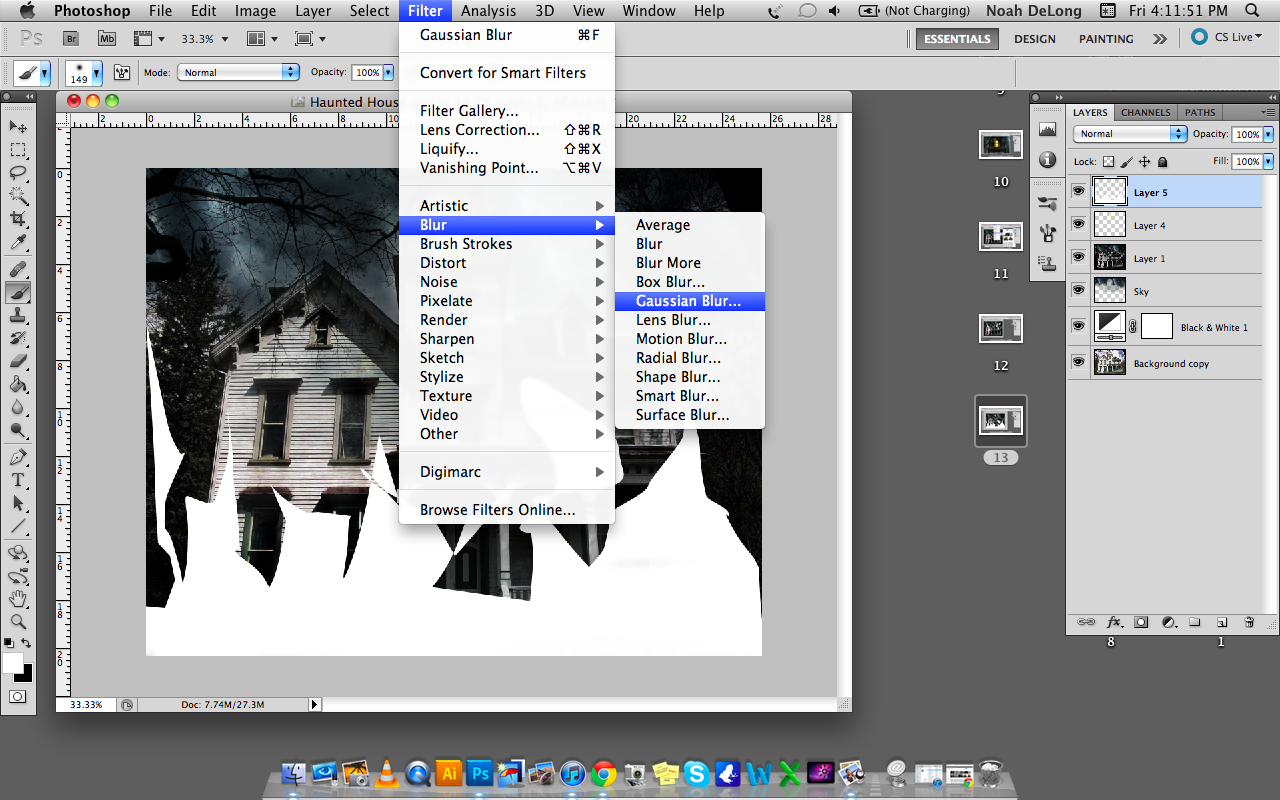Select the Zoom magnifier tool

18,622
